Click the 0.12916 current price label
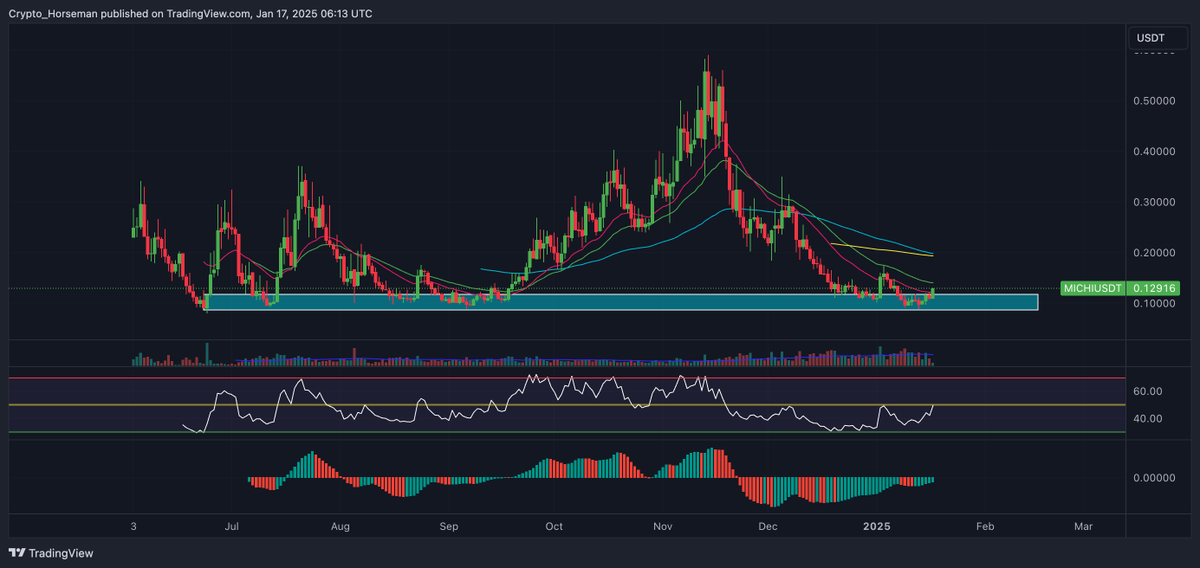 1152,288
